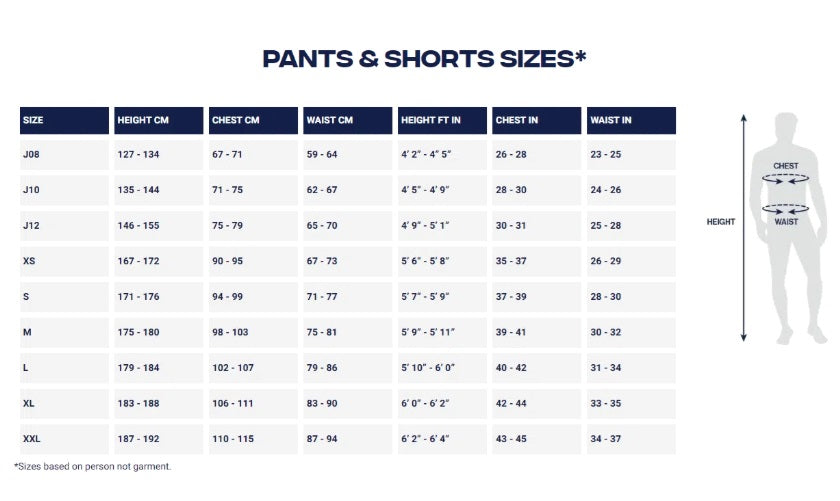Click the human body silhouette figure
This screenshot has width=840, height=501.
coord(788,228)
